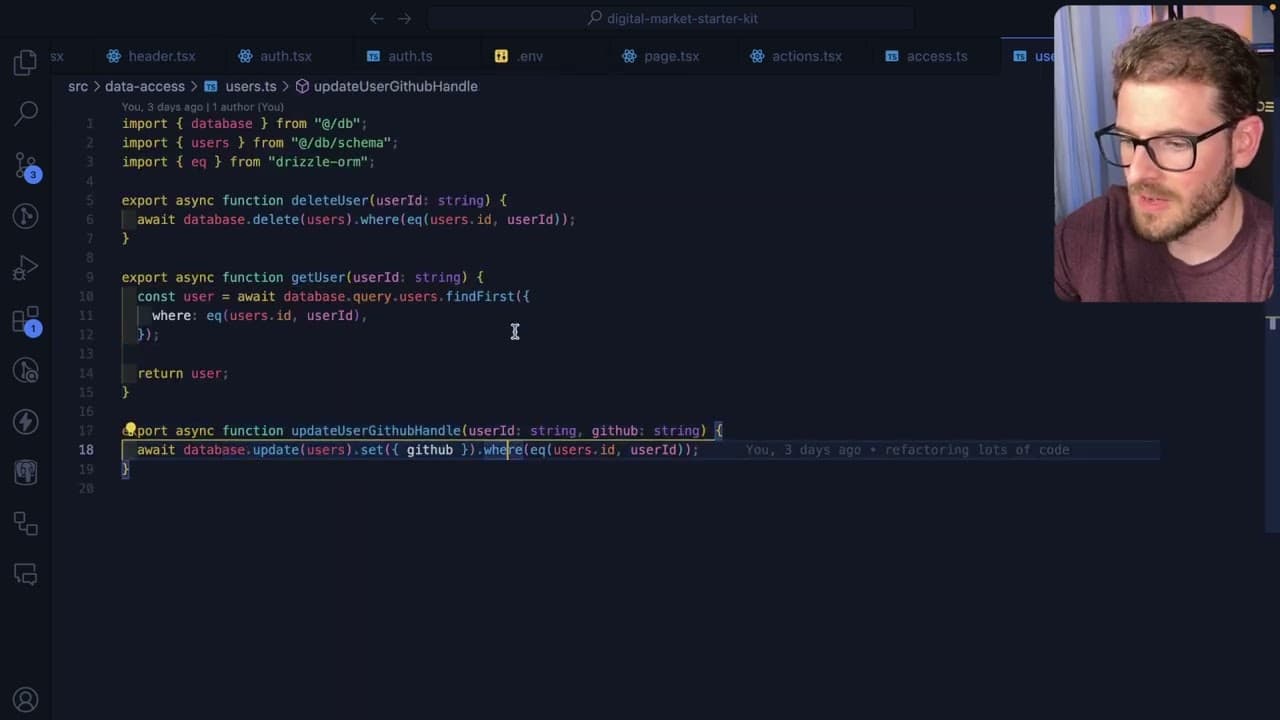The image size is (1280, 720).
Task: Go back using the left arrow
Action: (376, 18)
